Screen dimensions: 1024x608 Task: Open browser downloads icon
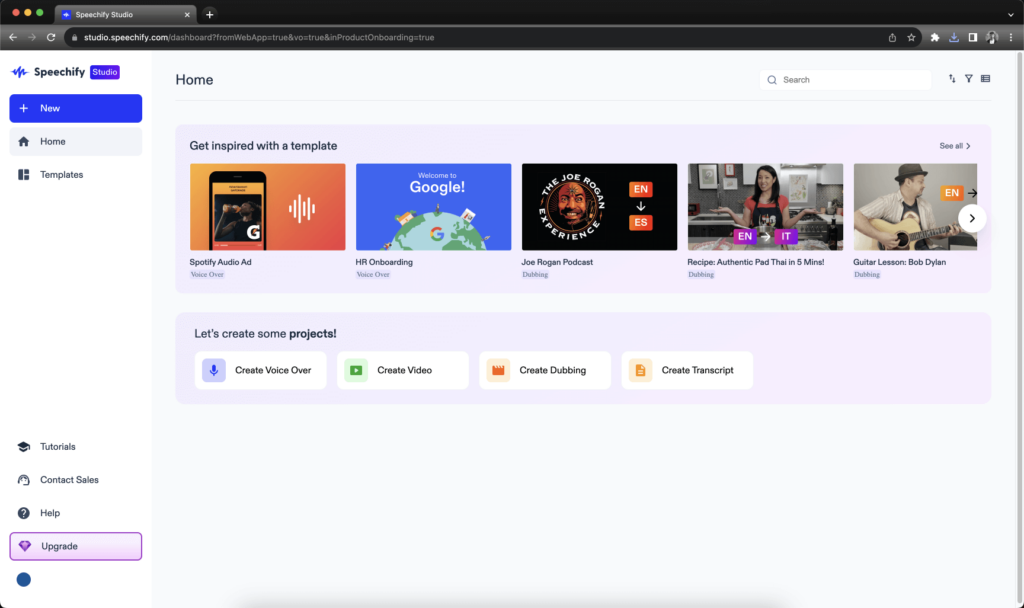pos(954,38)
